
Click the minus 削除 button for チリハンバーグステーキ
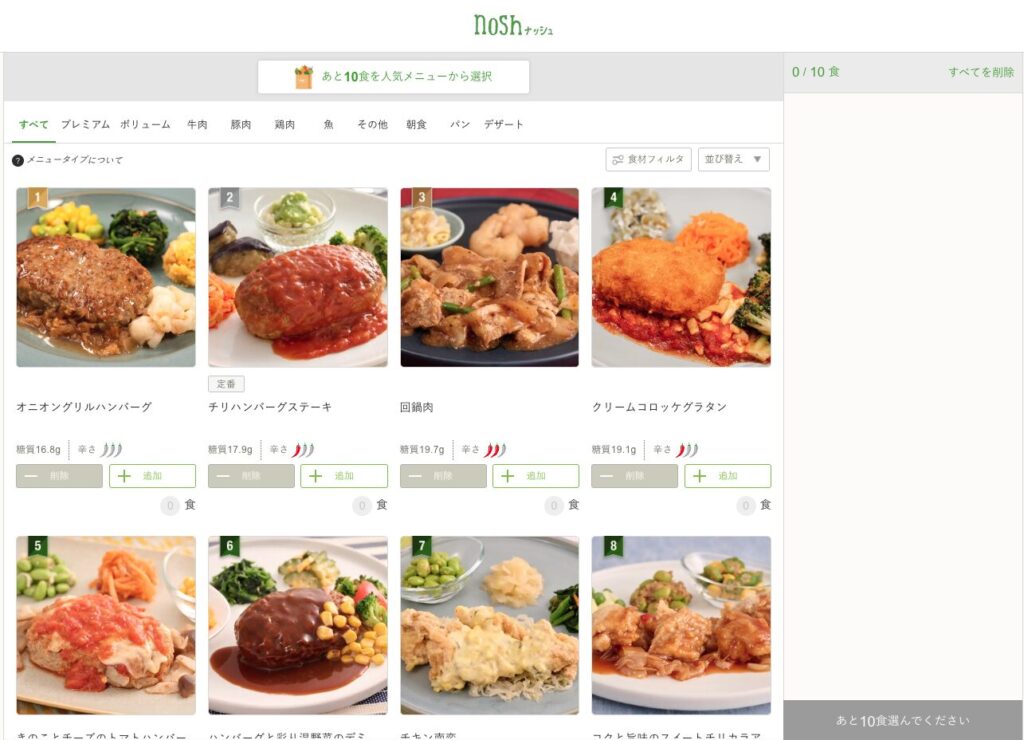[x=251, y=475]
